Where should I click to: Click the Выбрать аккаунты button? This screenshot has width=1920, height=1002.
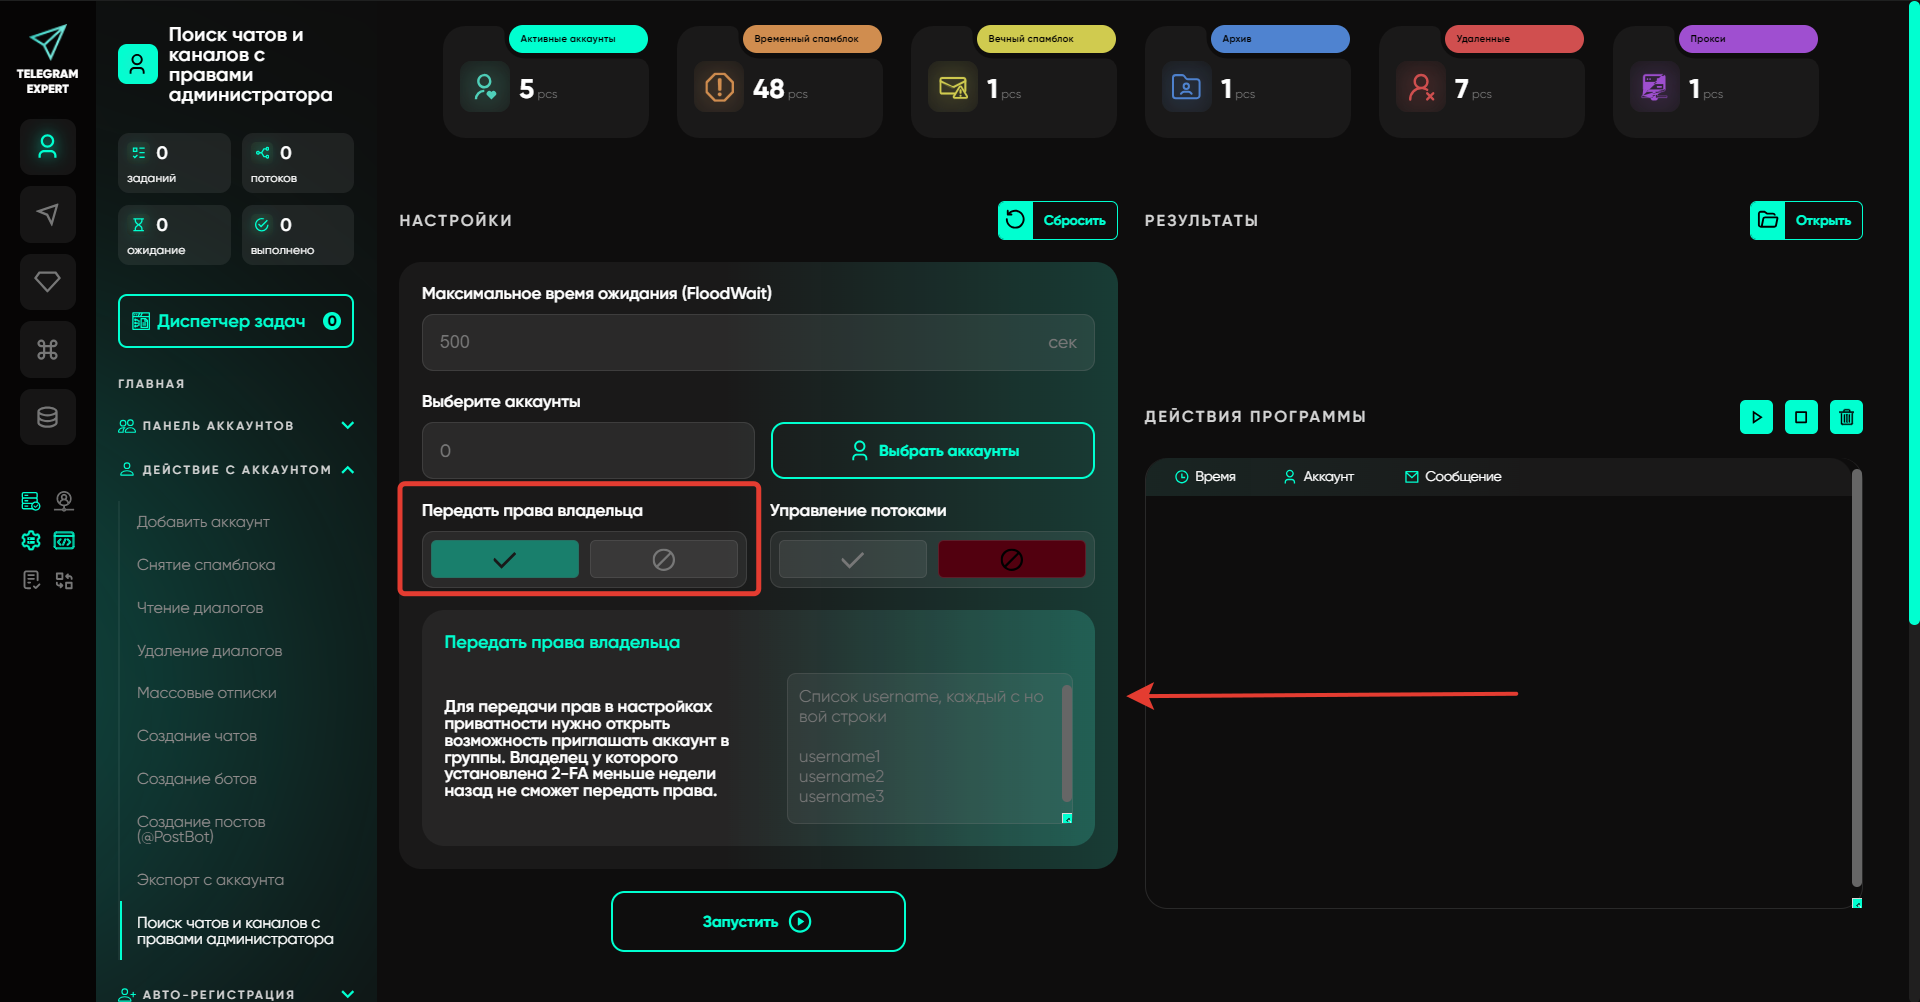(x=932, y=451)
